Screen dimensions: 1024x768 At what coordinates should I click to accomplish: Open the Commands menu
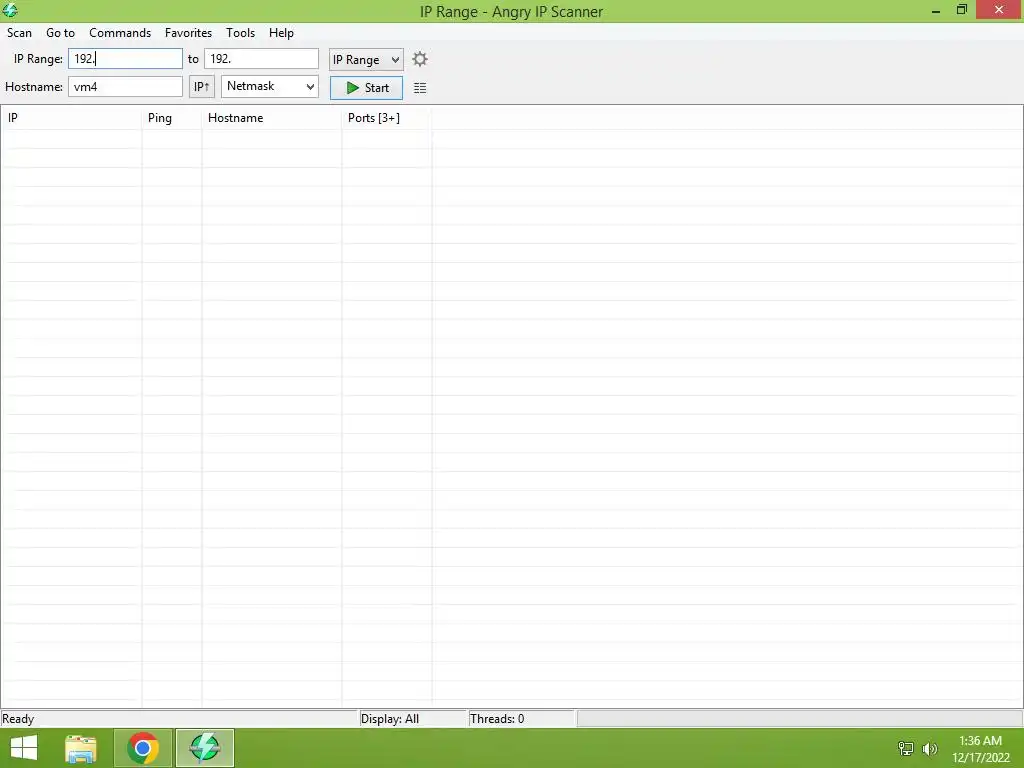(x=120, y=33)
